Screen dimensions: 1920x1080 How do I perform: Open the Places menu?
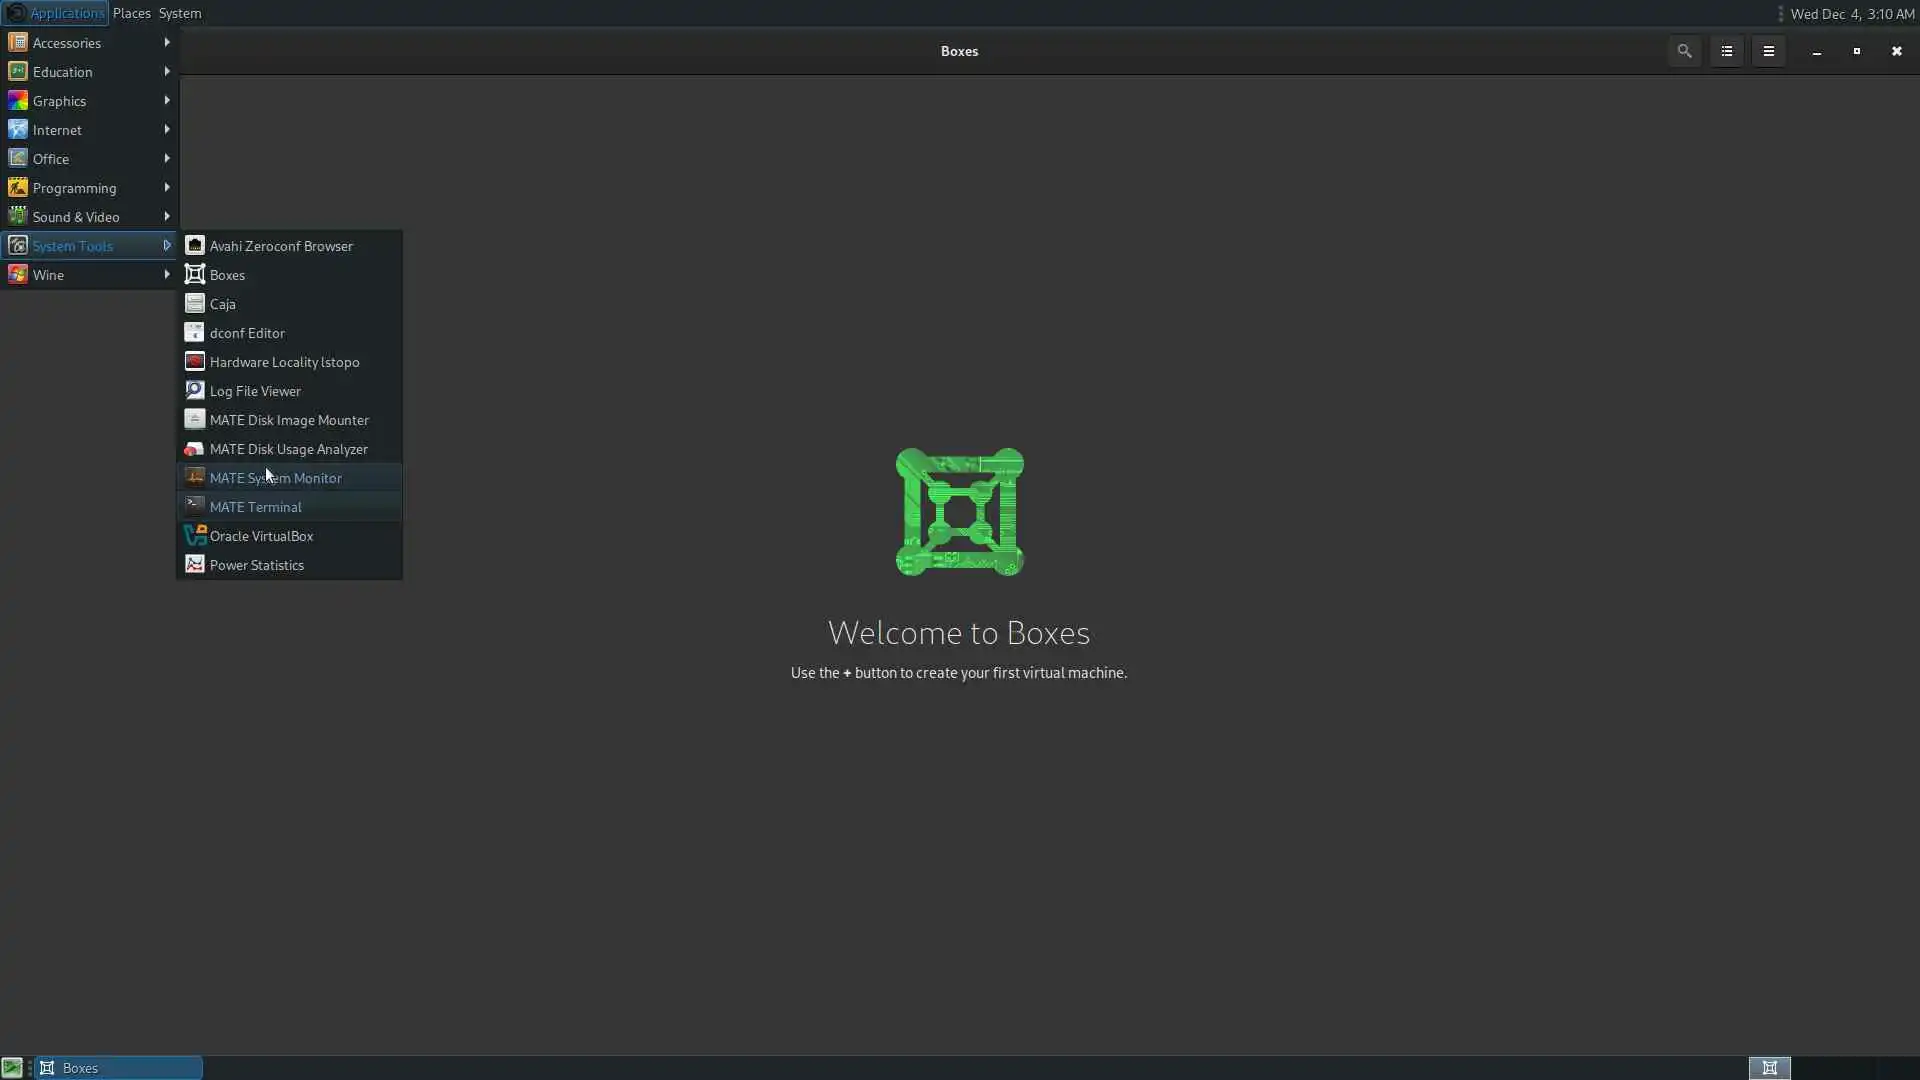click(131, 13)
